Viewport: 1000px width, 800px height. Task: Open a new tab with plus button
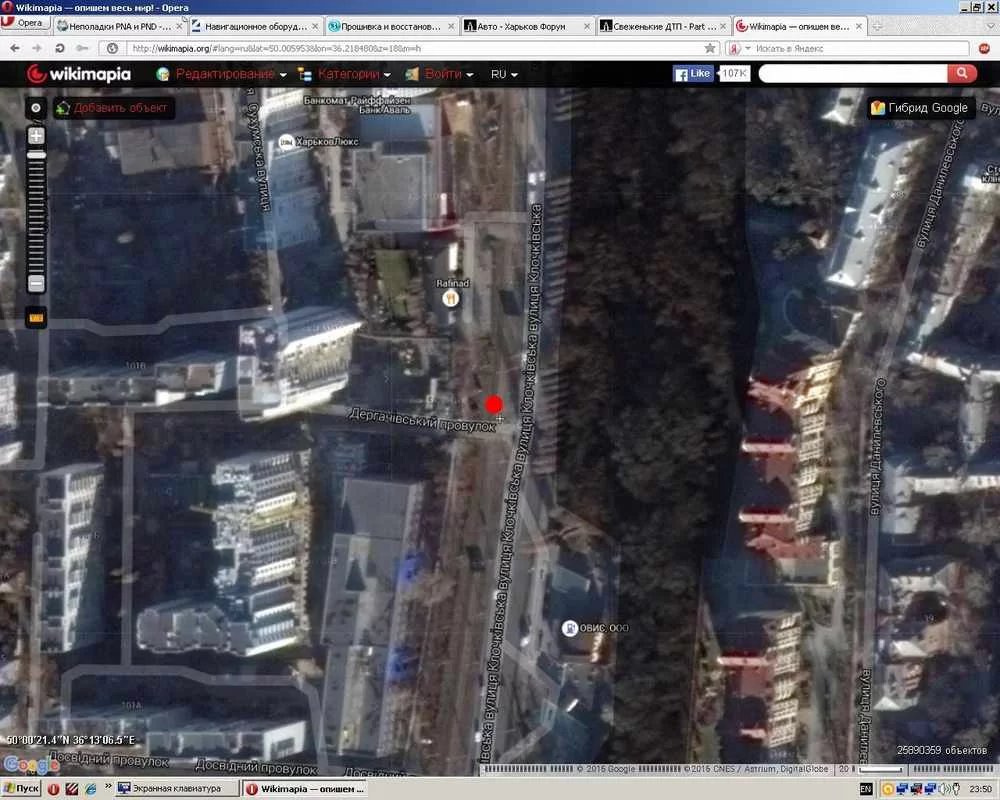(878, 27)
